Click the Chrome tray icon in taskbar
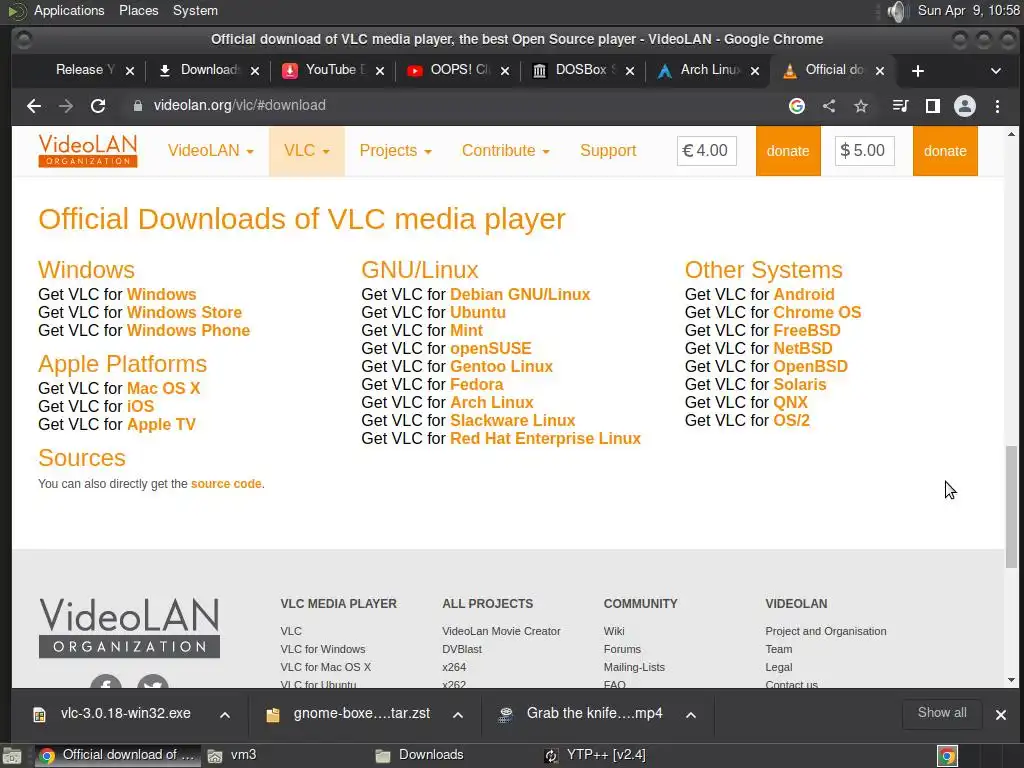 click(x=947, y=756)
